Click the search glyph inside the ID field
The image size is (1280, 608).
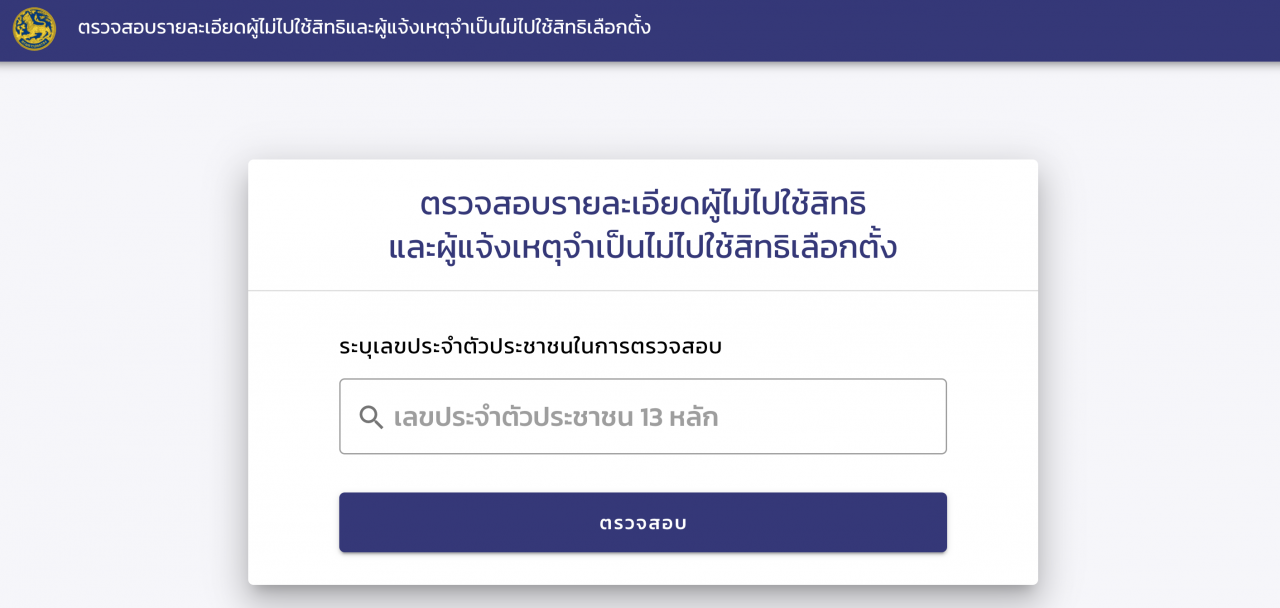coord(371,417)
